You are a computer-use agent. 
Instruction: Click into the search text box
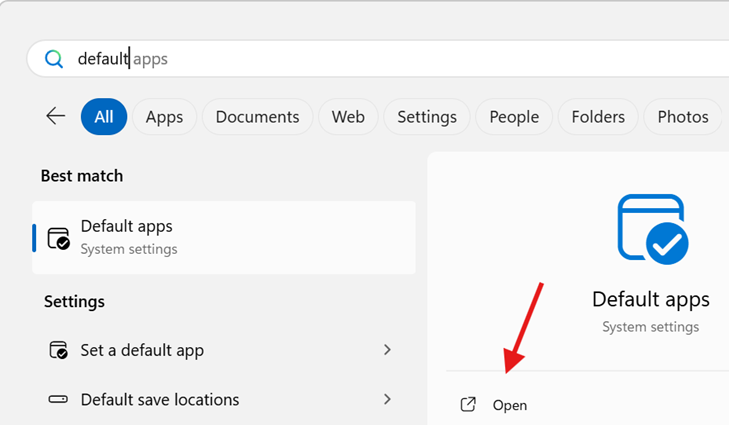pos(400,59)
